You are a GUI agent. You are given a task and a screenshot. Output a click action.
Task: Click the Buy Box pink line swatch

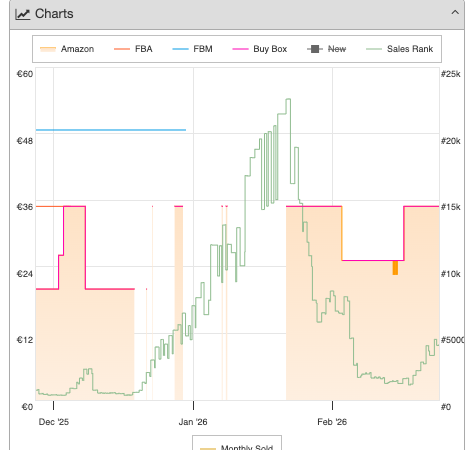(x=240, y=49)
